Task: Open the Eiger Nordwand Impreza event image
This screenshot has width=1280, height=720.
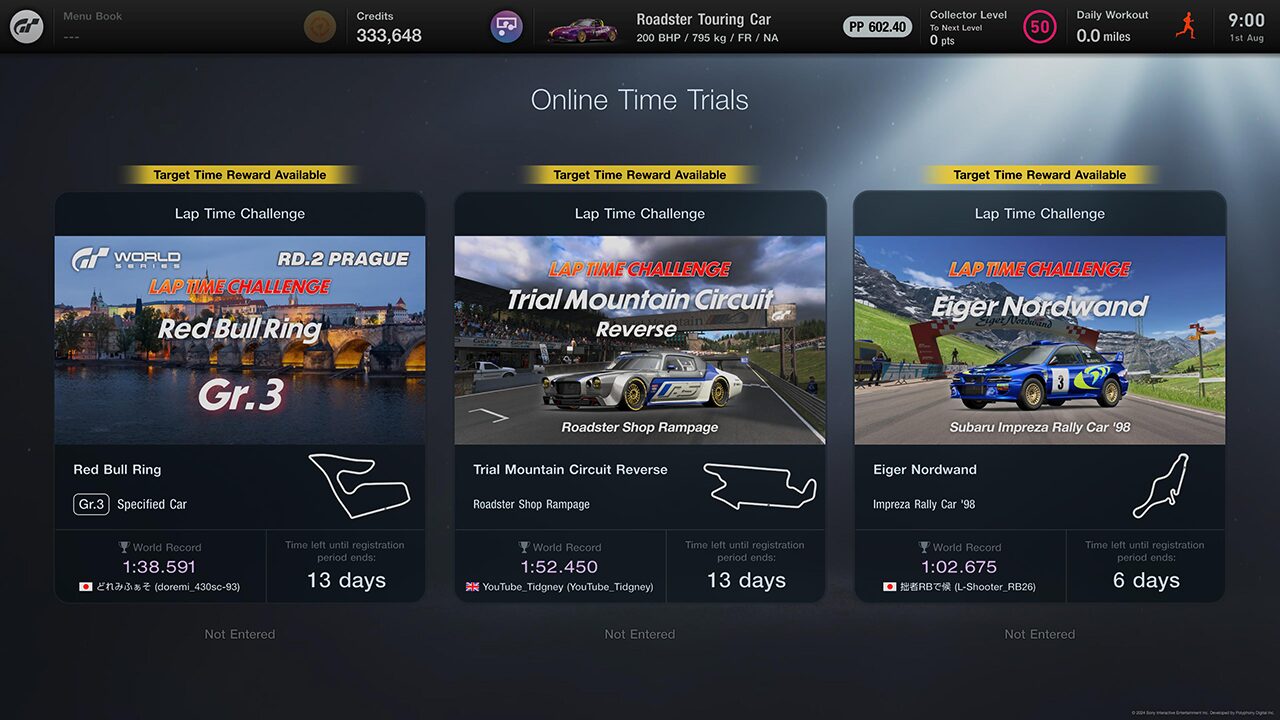Action: point(1040,340)
